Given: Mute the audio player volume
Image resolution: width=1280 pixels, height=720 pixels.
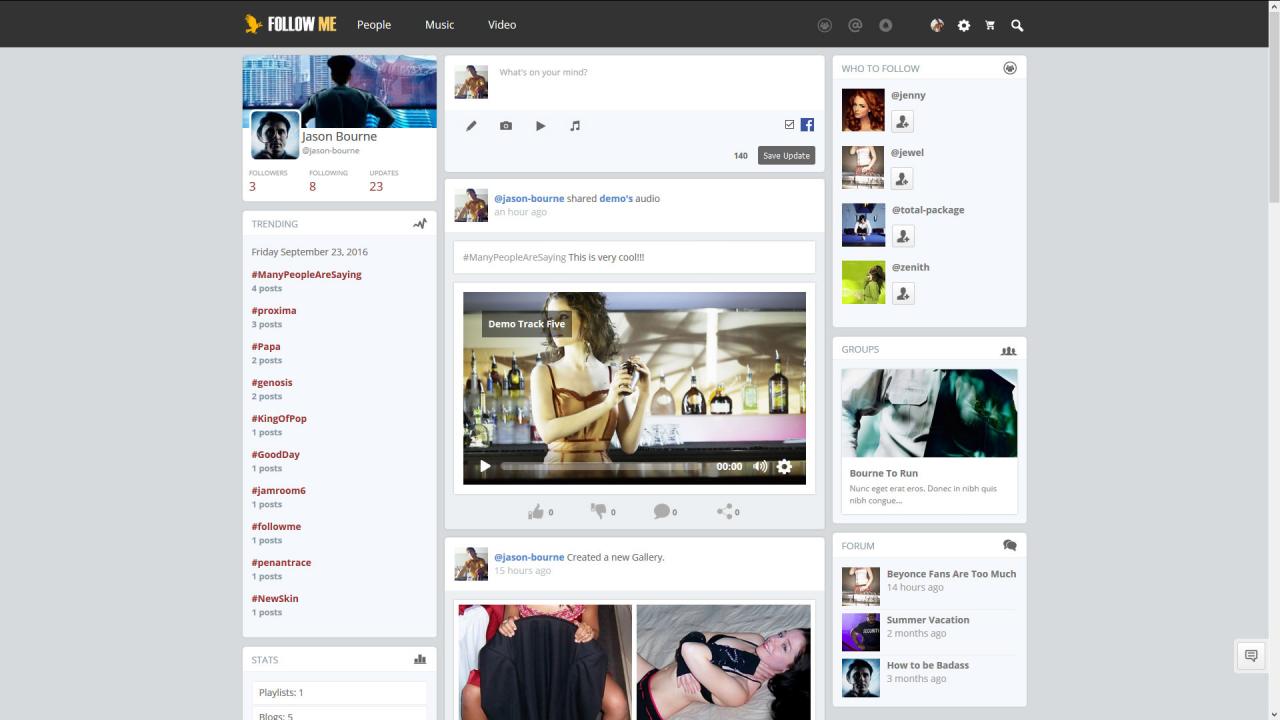Looking at the screenshot, I should (x=760, y=466).
